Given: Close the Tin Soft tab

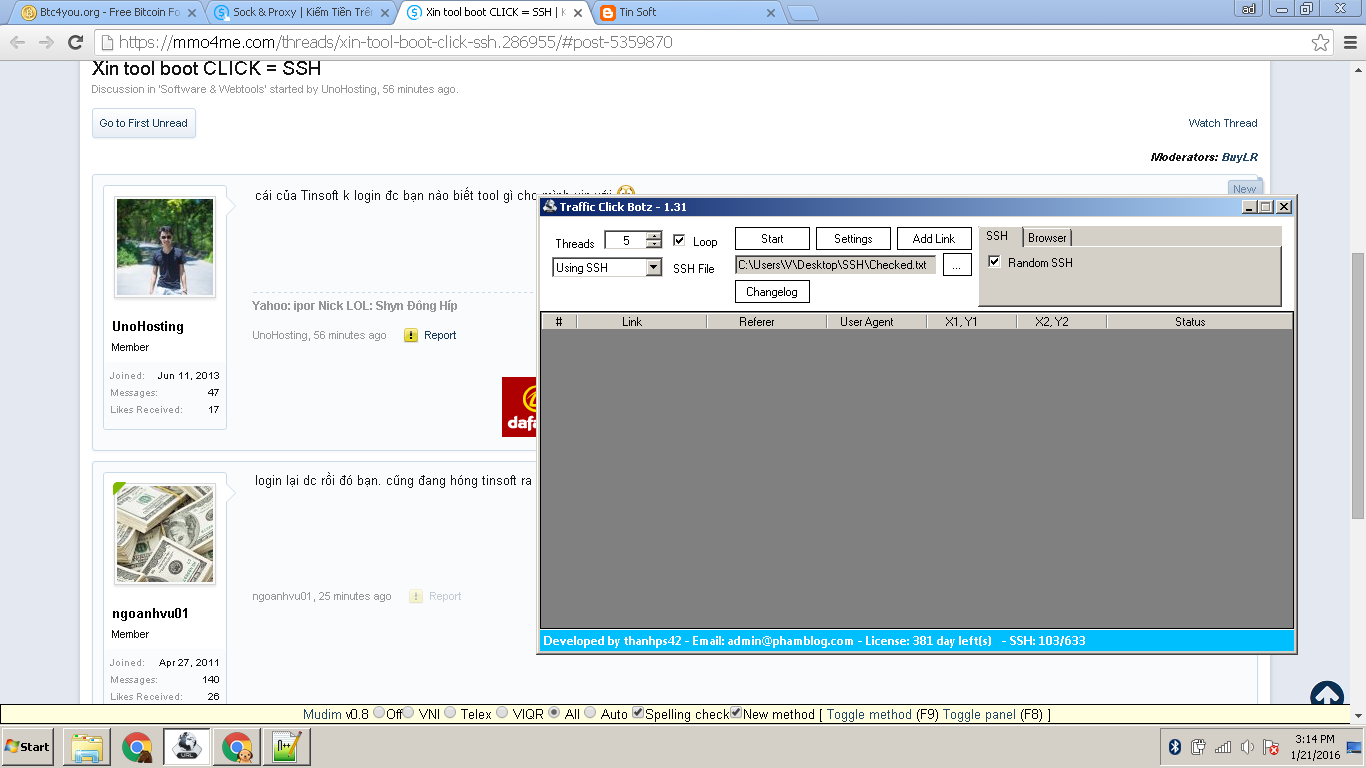Looking at the screenshot, I should [x=770, y=13].
